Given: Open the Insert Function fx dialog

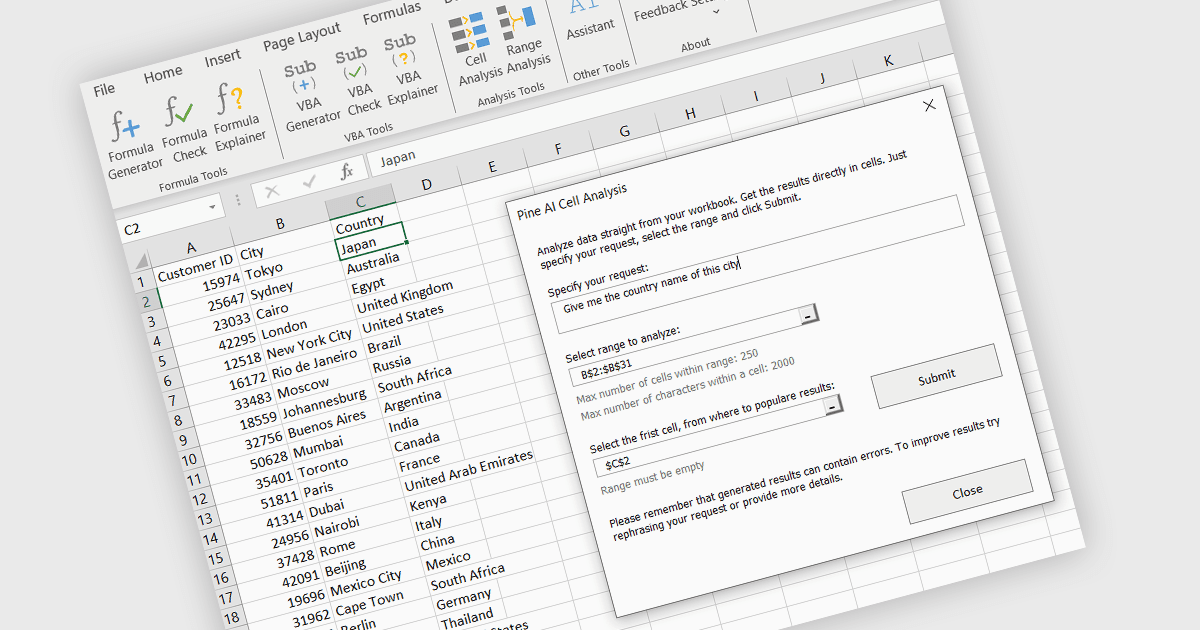Looking at the screenshot, I should (346, 172).
